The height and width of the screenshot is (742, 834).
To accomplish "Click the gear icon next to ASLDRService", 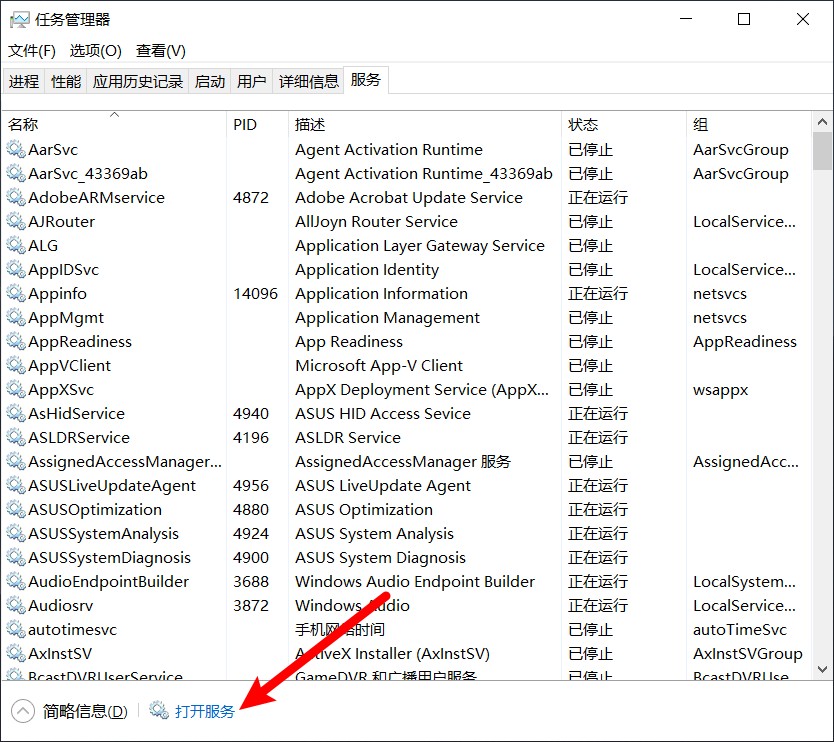I will tap(17, 437).
